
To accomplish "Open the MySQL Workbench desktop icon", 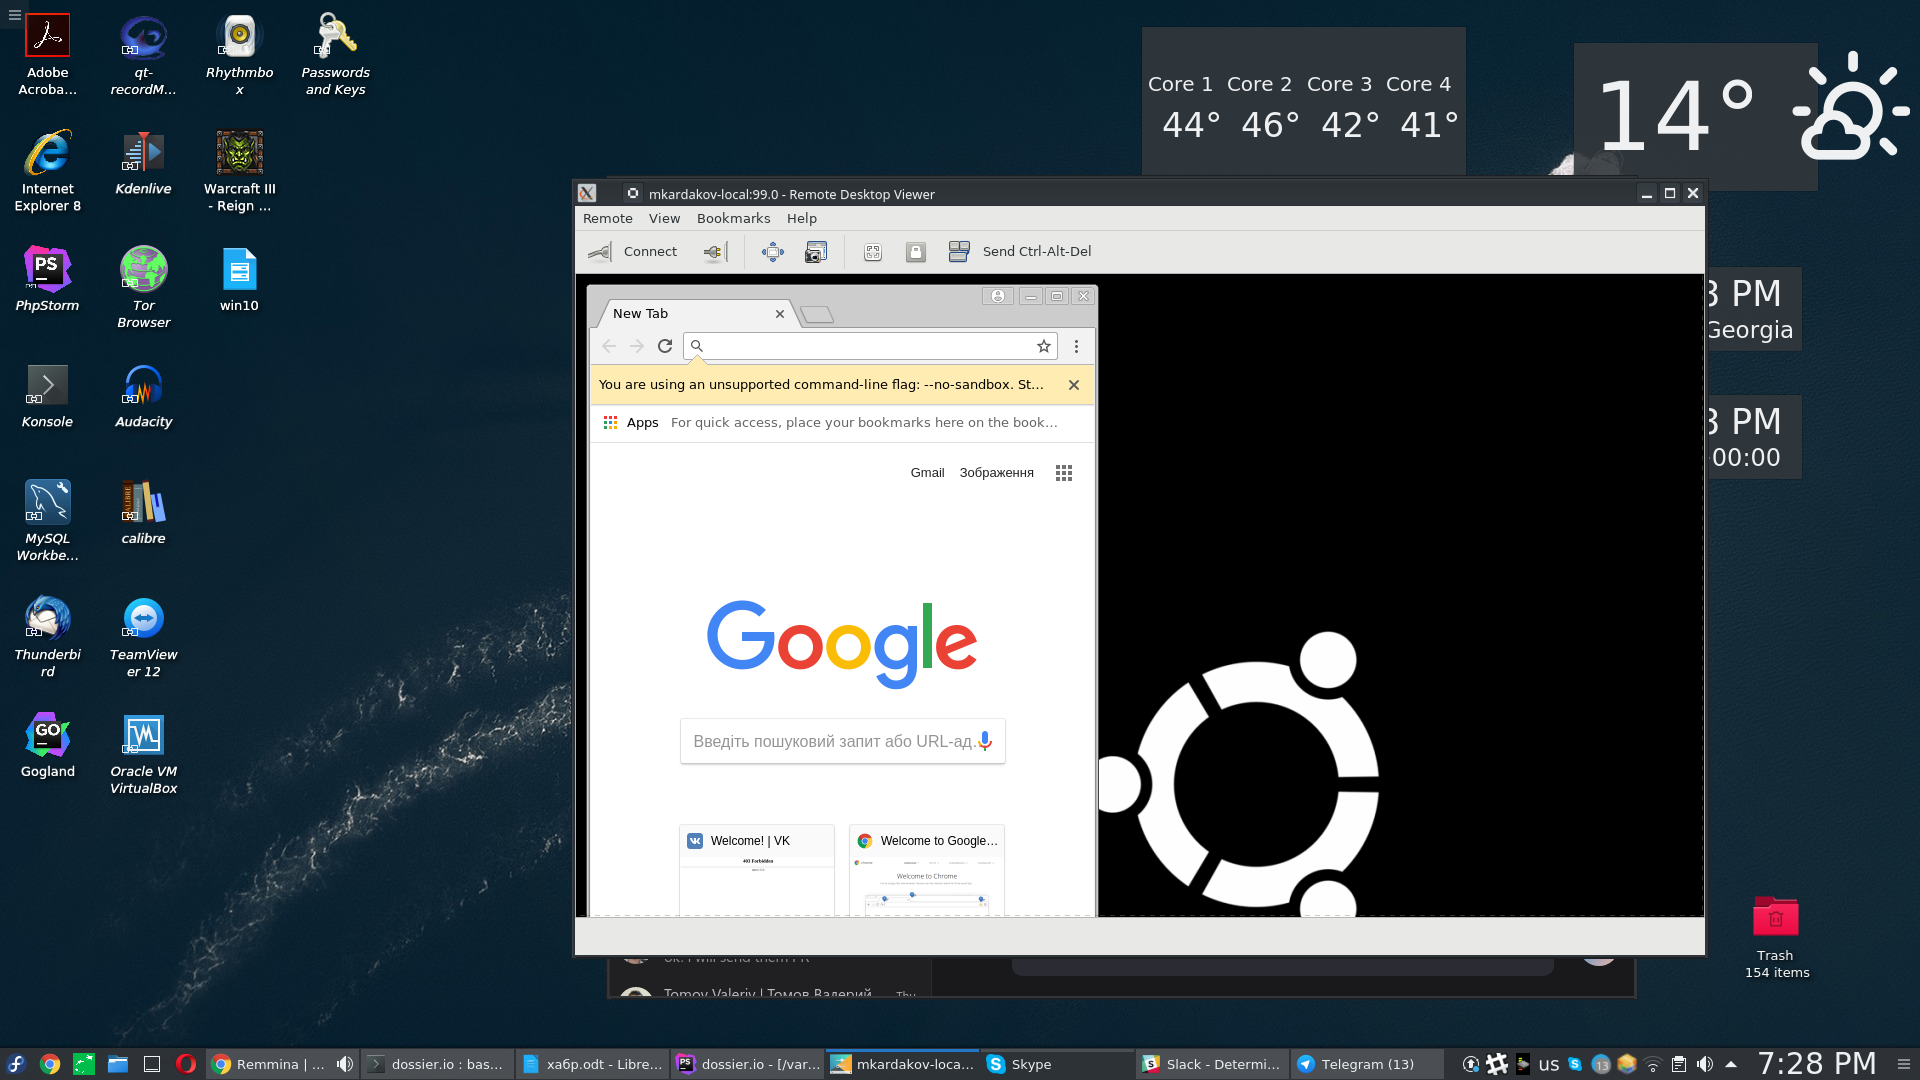I will (48, 521).
